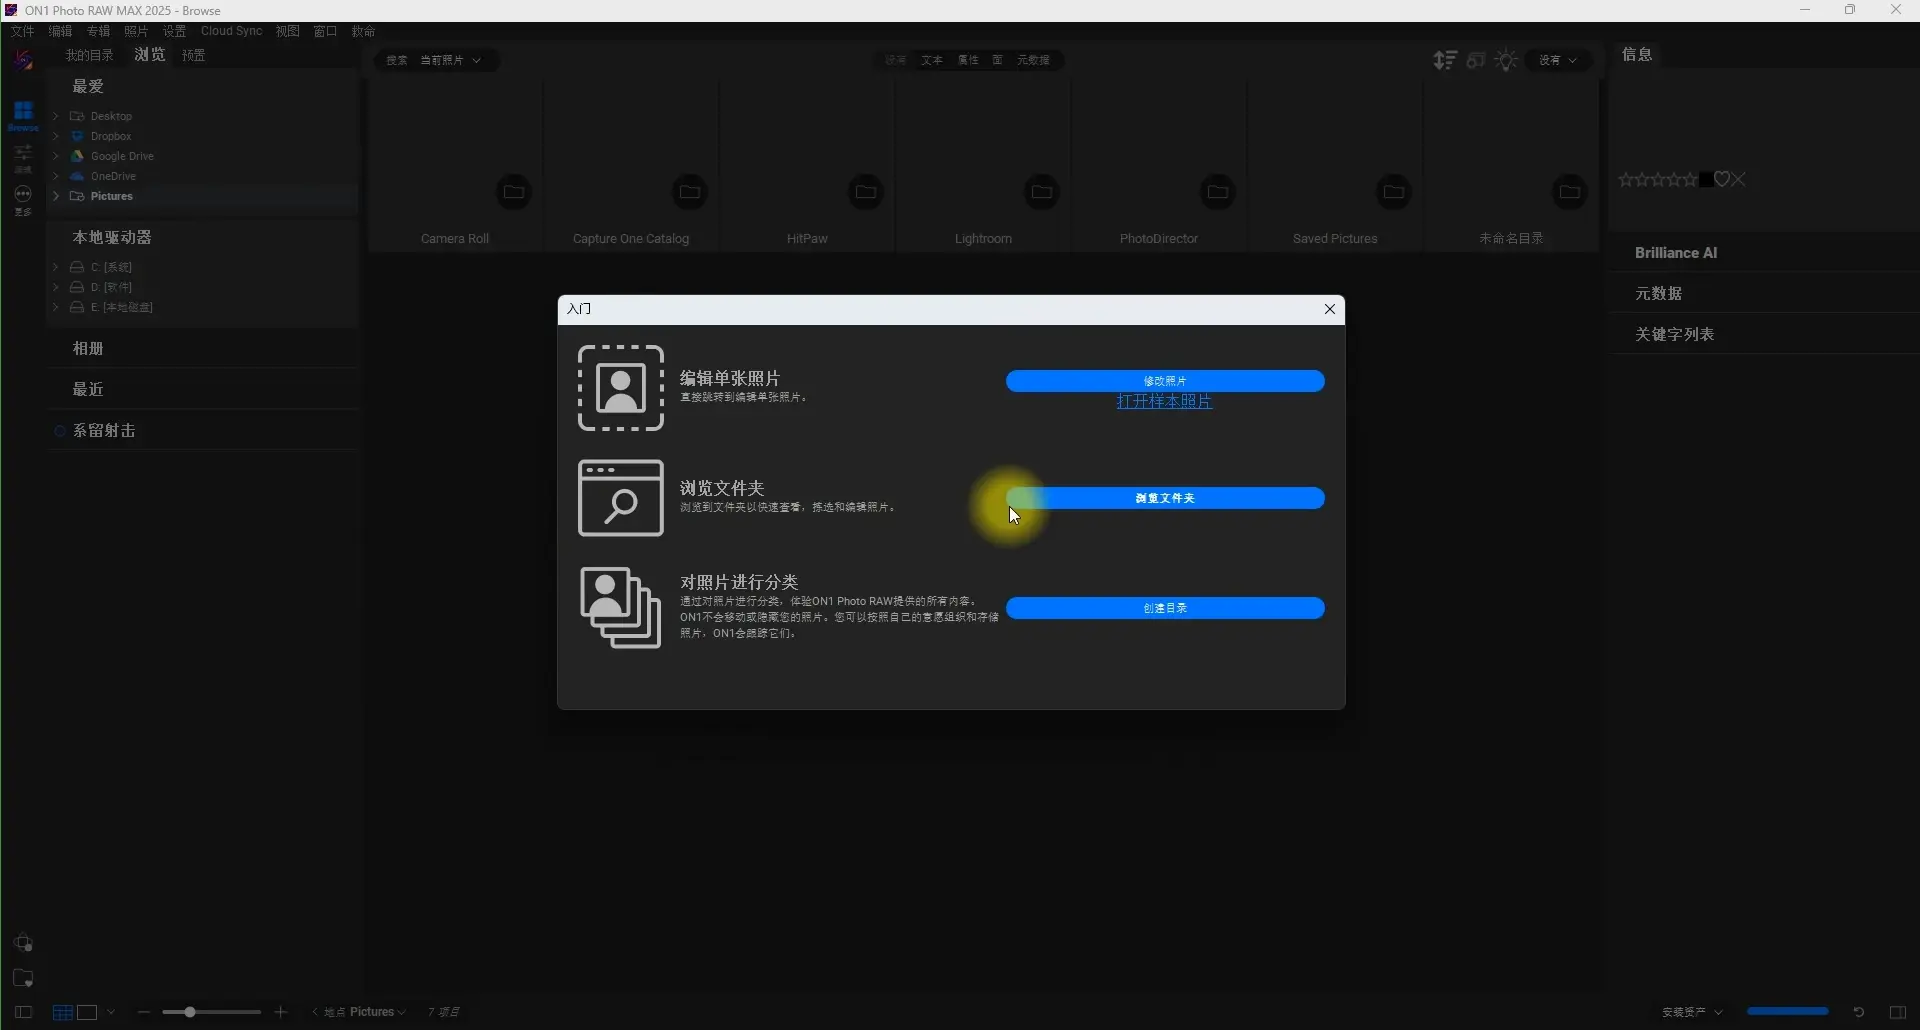This screenshot has width=1920, height=1030.
Task: Click the light bulb icon in toolbar
Action: [1506, 60]
